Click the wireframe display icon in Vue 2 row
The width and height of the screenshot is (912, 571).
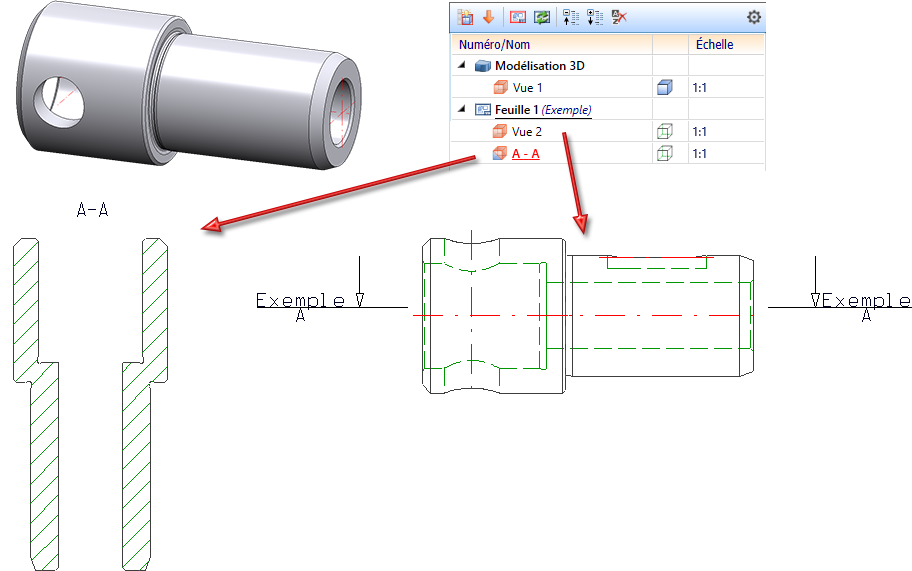(x=665, y=131)
